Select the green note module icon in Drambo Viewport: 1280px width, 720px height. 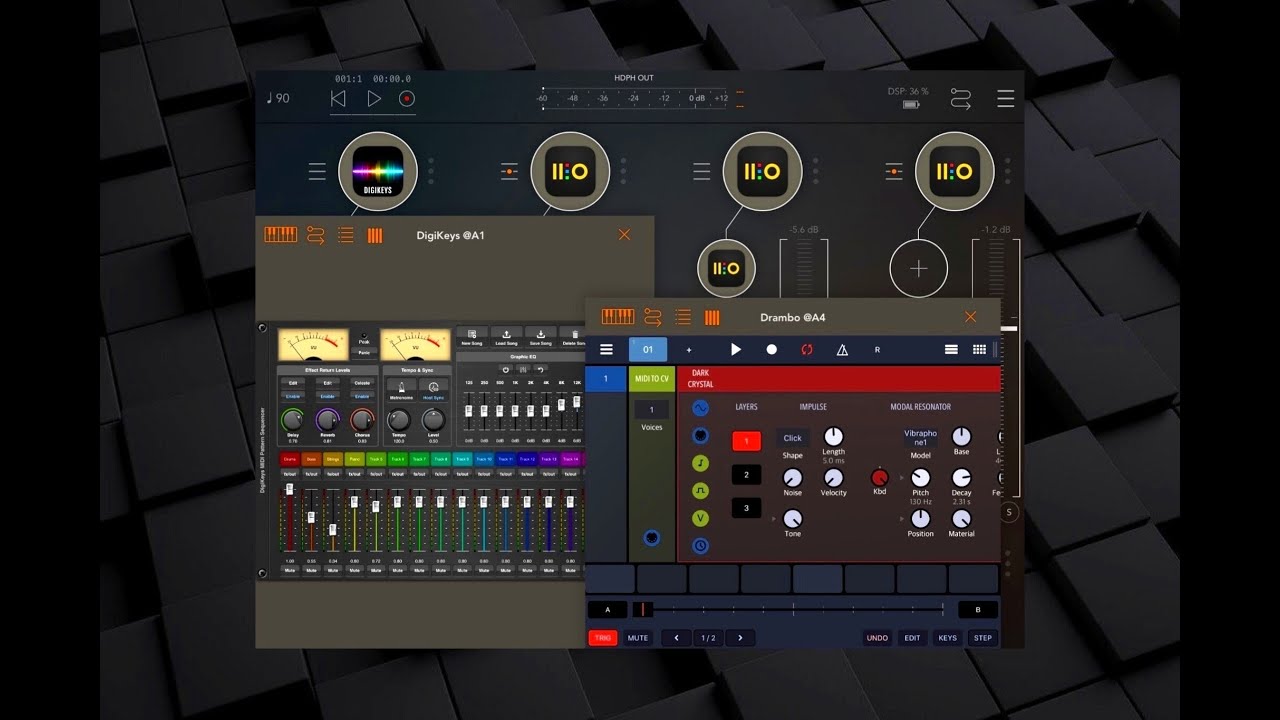coord(701,463)
